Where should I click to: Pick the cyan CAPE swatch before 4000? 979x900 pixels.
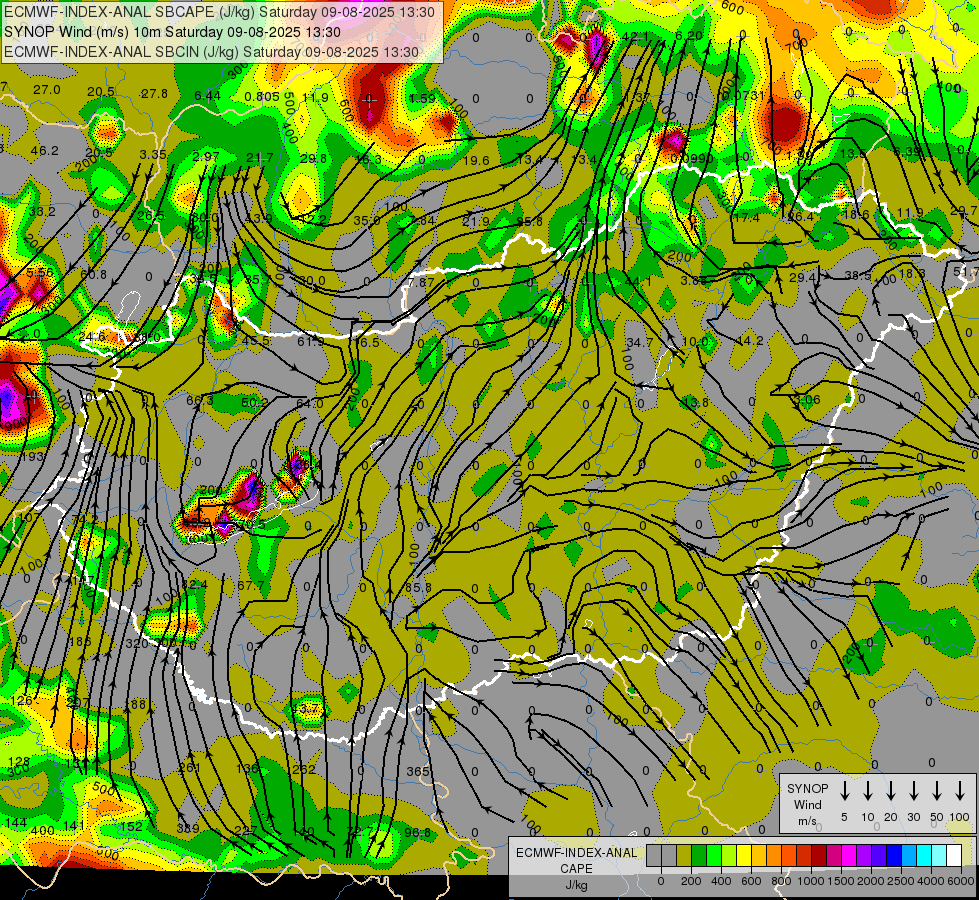tap(923, 856)
